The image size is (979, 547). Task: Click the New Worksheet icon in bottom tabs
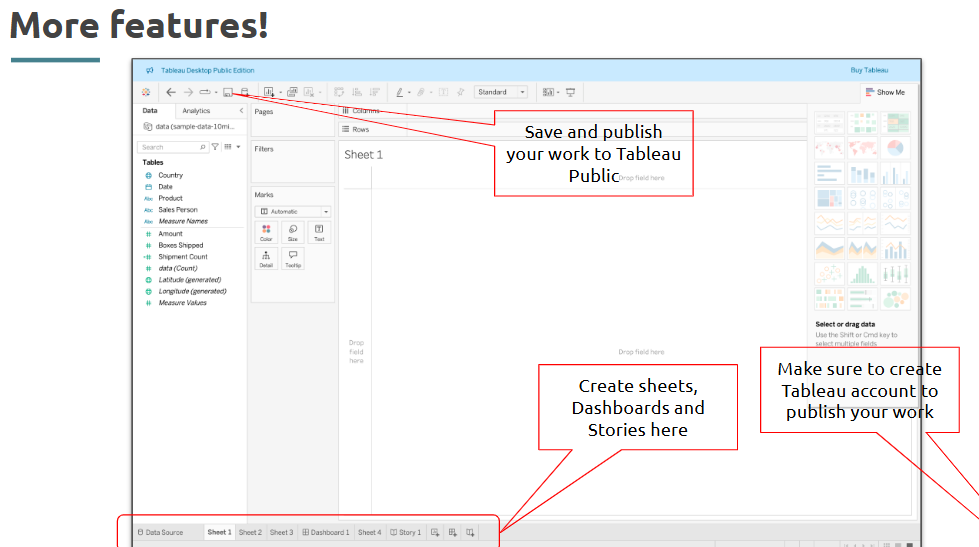435,533
